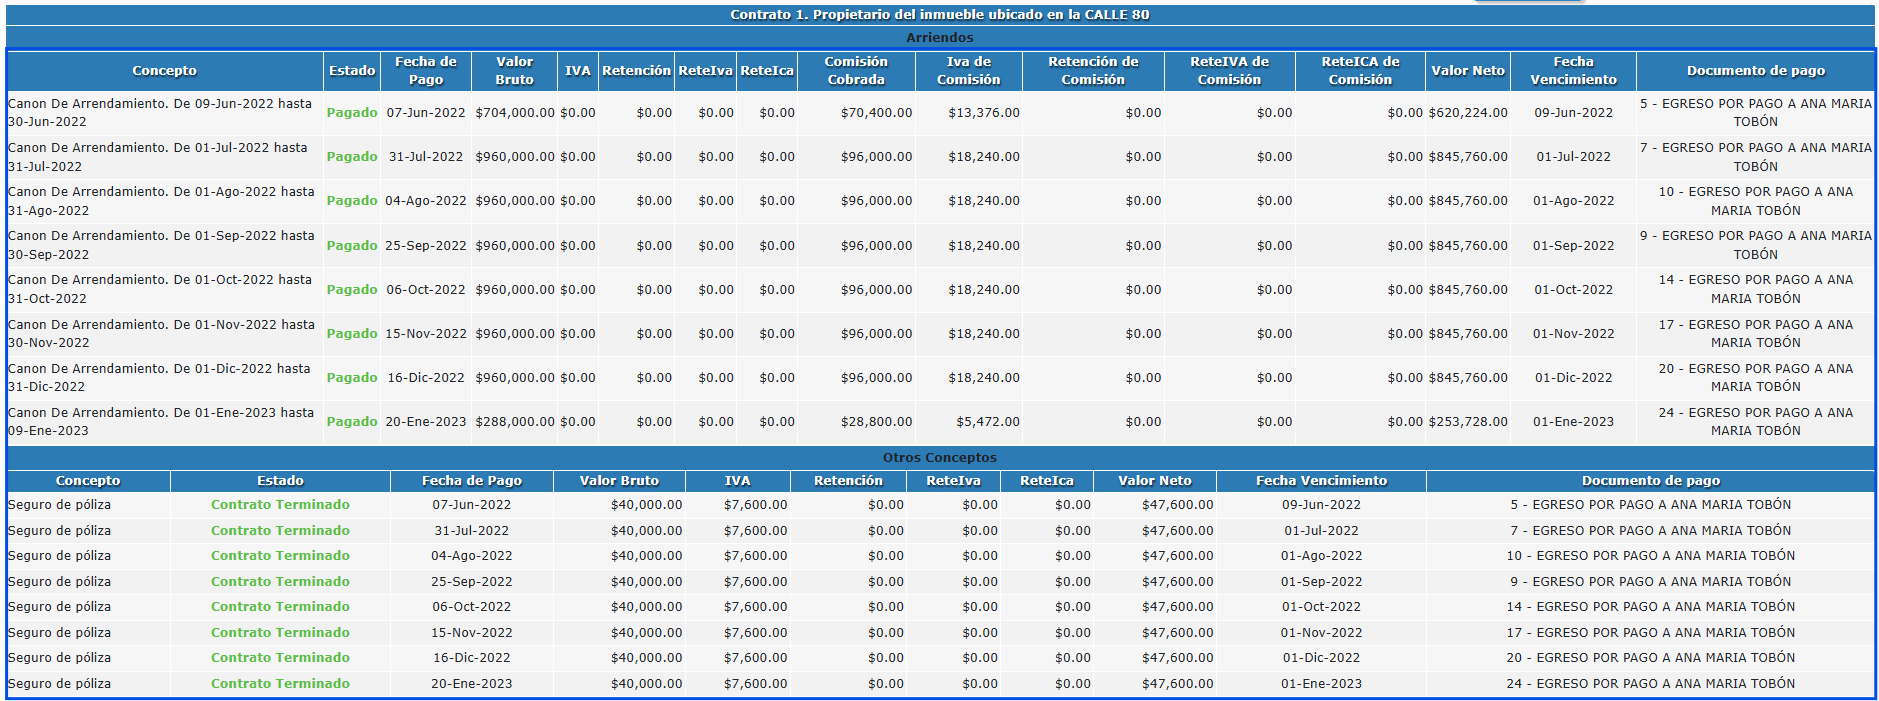Select the $288,000.00 gross value cell

pyautogui.click(x=514, y=422)
